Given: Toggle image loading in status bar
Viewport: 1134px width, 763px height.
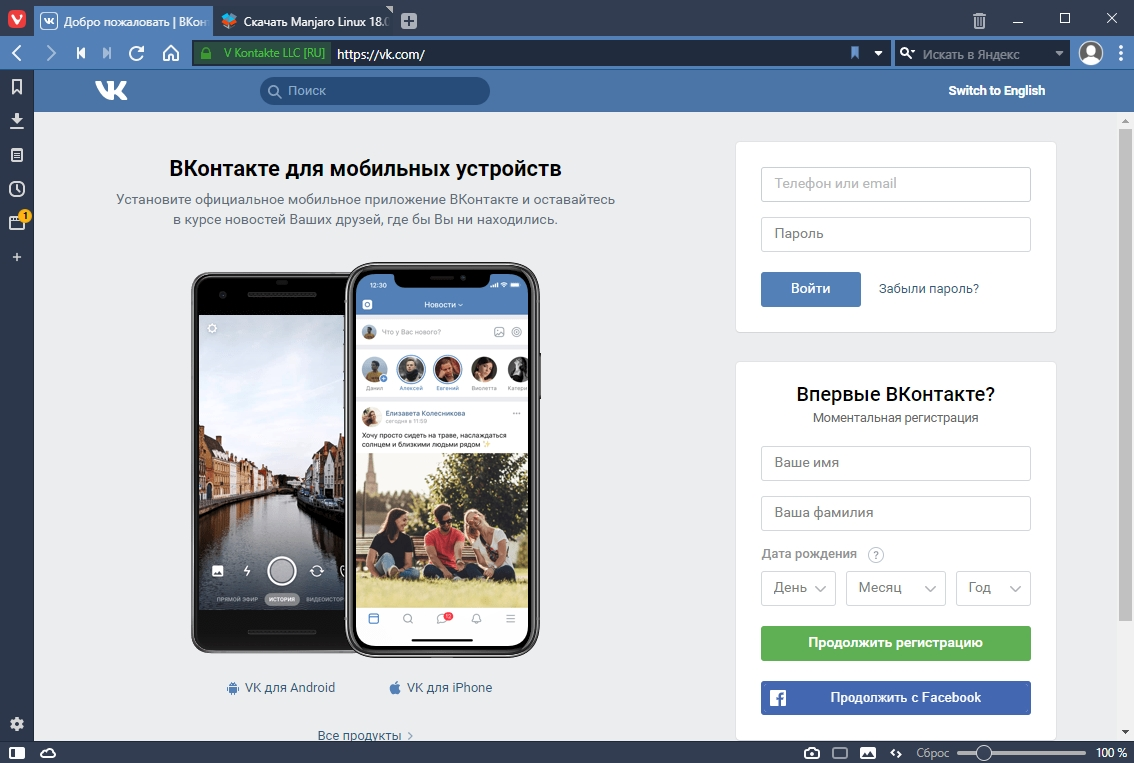Looking at the screenshot, I should (868, 753).
